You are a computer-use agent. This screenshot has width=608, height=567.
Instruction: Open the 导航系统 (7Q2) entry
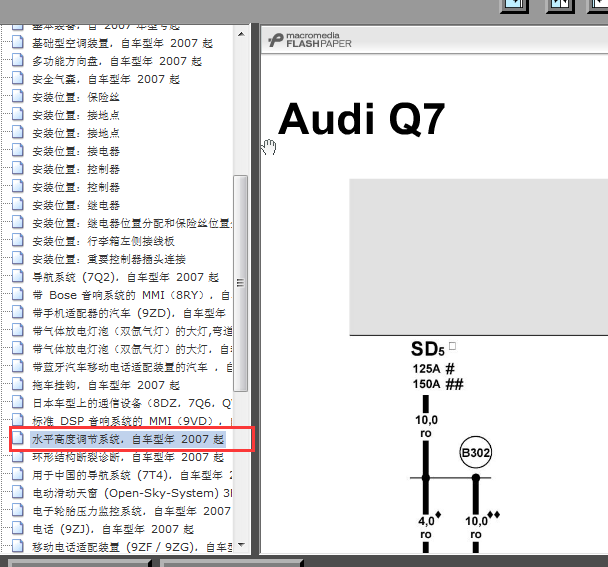pyautogui.click(x=125, y=278)
